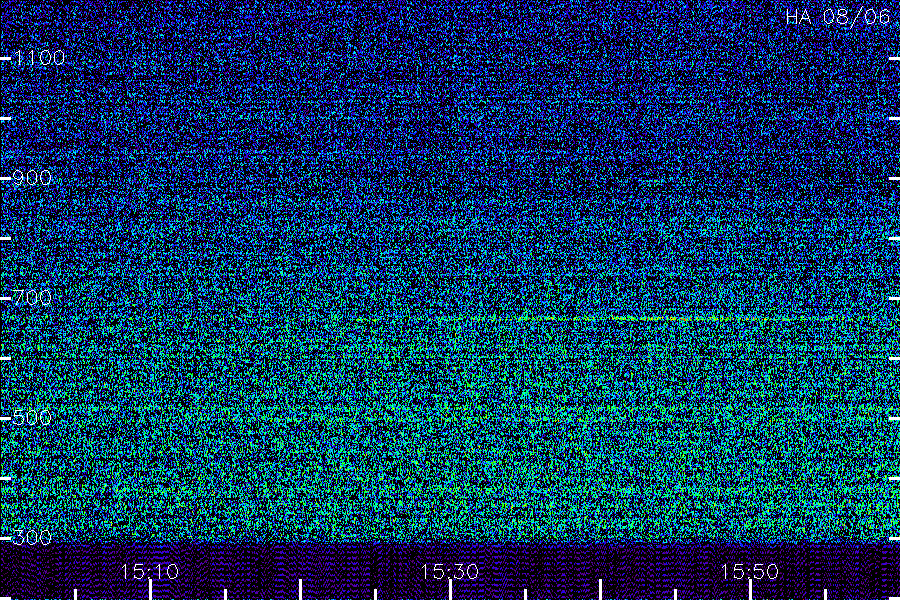
Task: Click the 900 frequency axis label
Action: (x=32, y=178)
